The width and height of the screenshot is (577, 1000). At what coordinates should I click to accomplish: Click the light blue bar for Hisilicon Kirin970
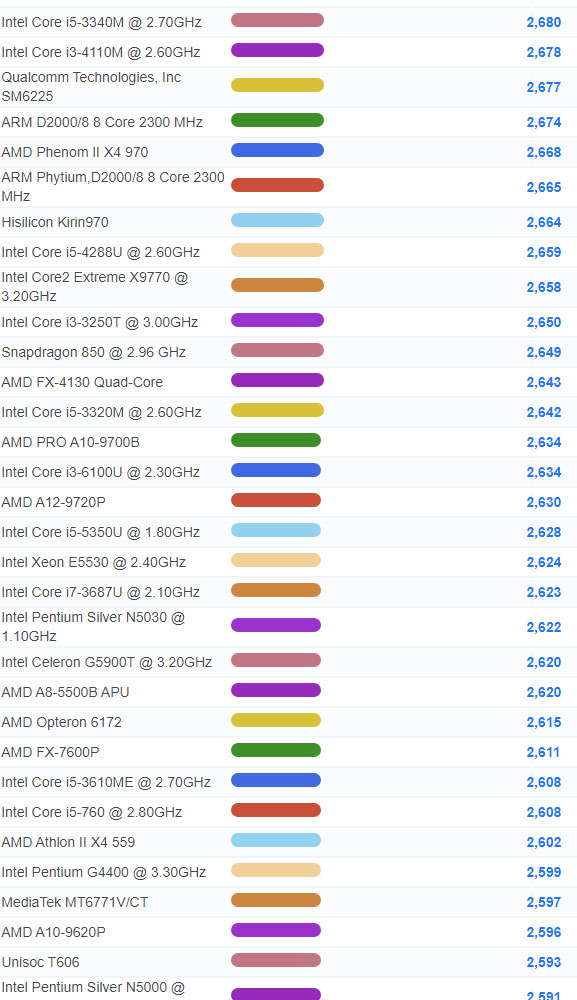coord(277,221)
